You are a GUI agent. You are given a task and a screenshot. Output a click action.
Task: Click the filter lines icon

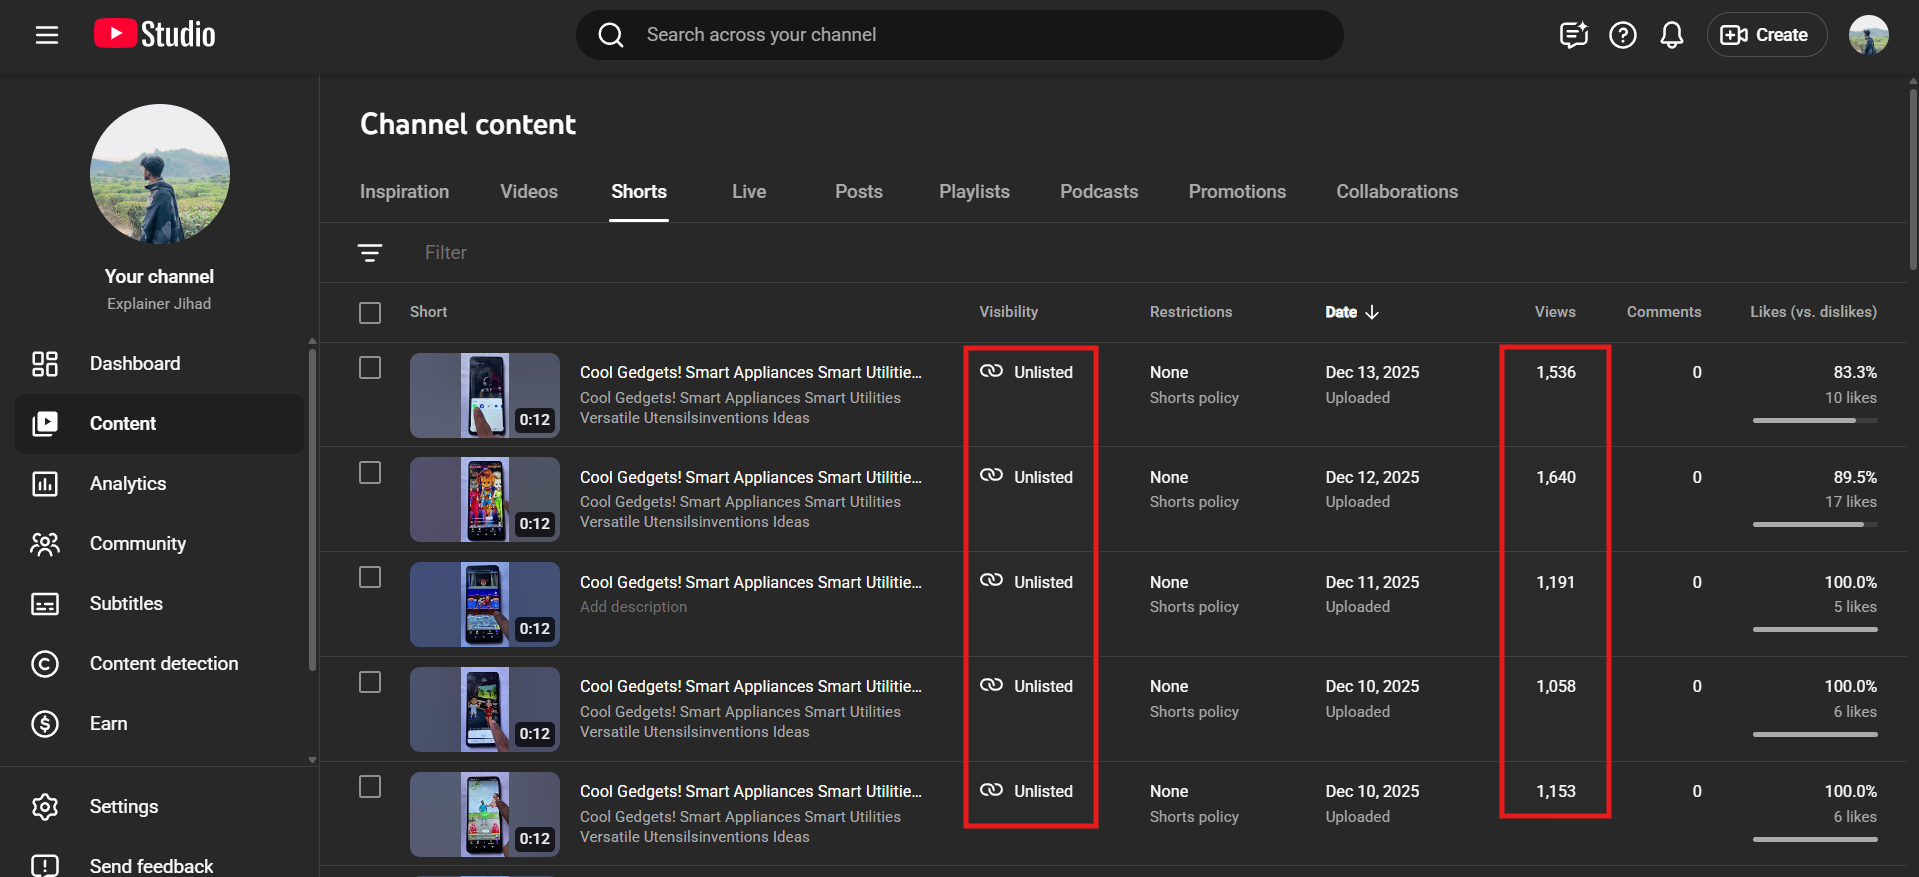[x=370, y=253]
